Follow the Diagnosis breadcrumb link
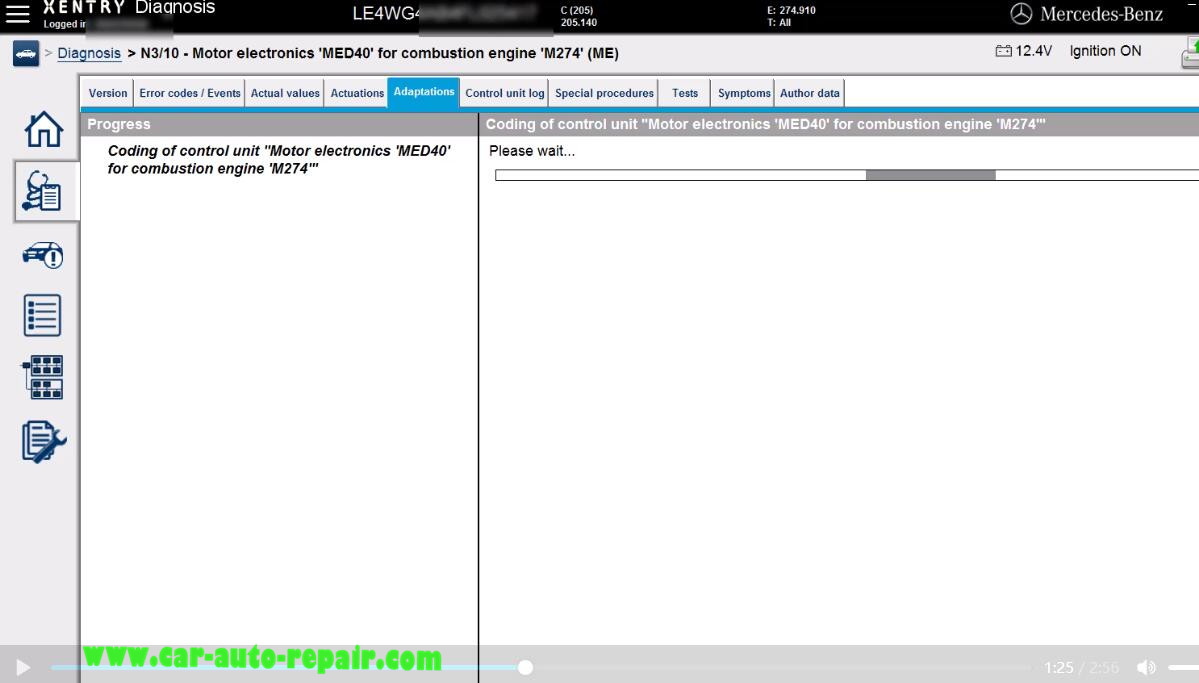 (89, 54)
